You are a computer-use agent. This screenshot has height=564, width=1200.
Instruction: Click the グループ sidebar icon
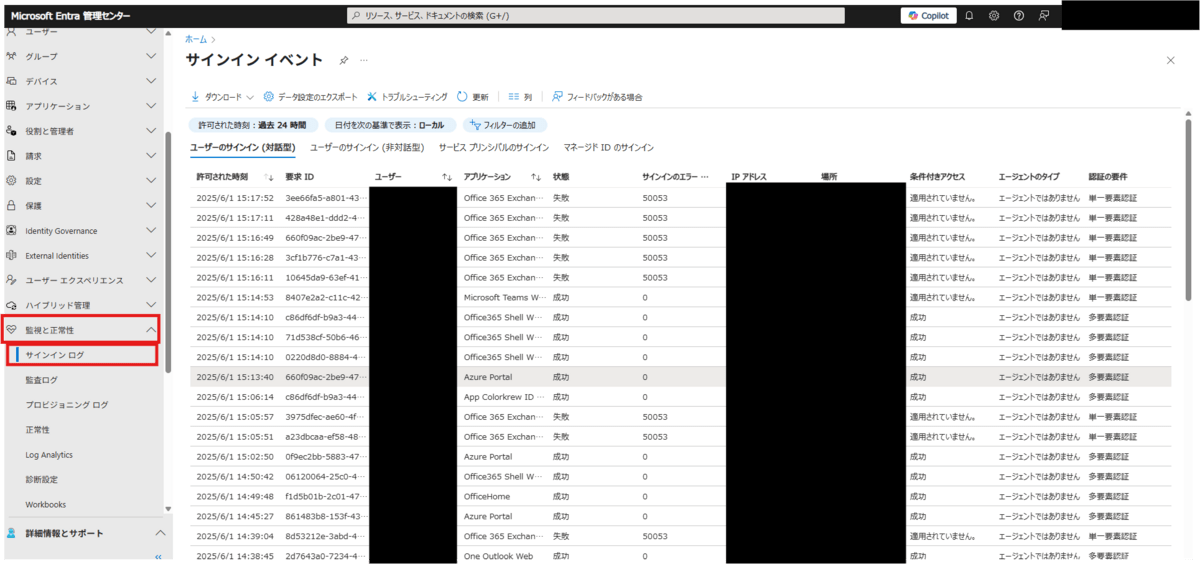point(11,56)
